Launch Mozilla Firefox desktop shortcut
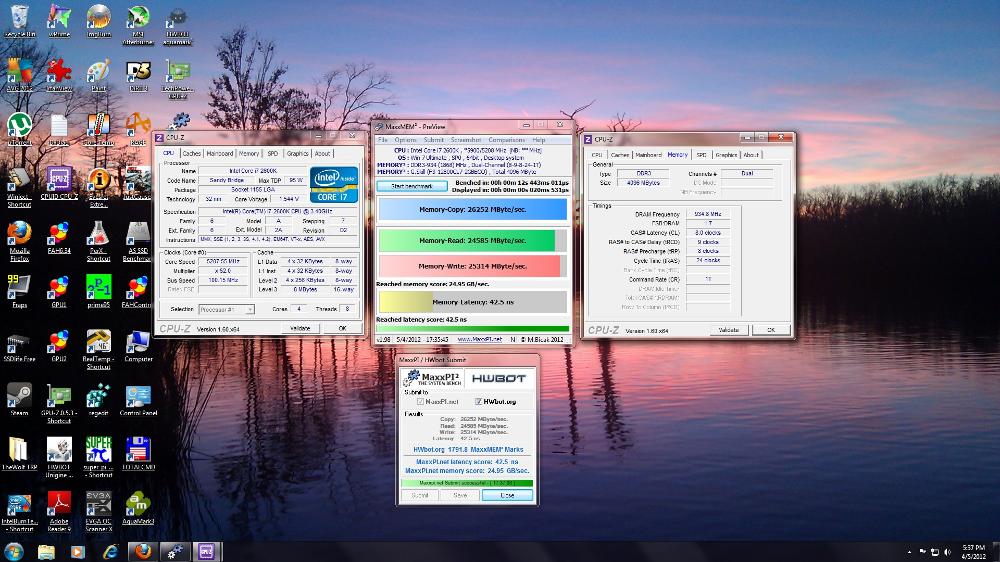1000x562 pixels. pyautogui.click(x=20, y=240)
